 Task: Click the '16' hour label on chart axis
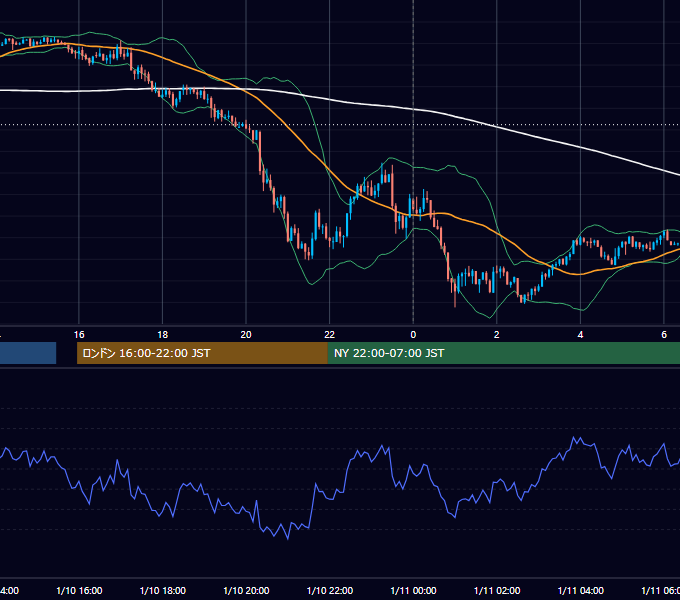coord(79,335)
